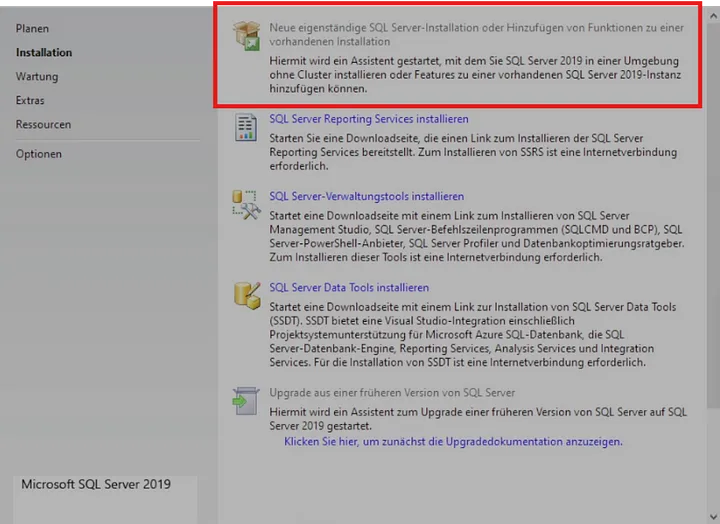Click the description mentioning Visual Studio-Integration
The height and width of the screenshot is (524, 720).
(x=472, y=334)
